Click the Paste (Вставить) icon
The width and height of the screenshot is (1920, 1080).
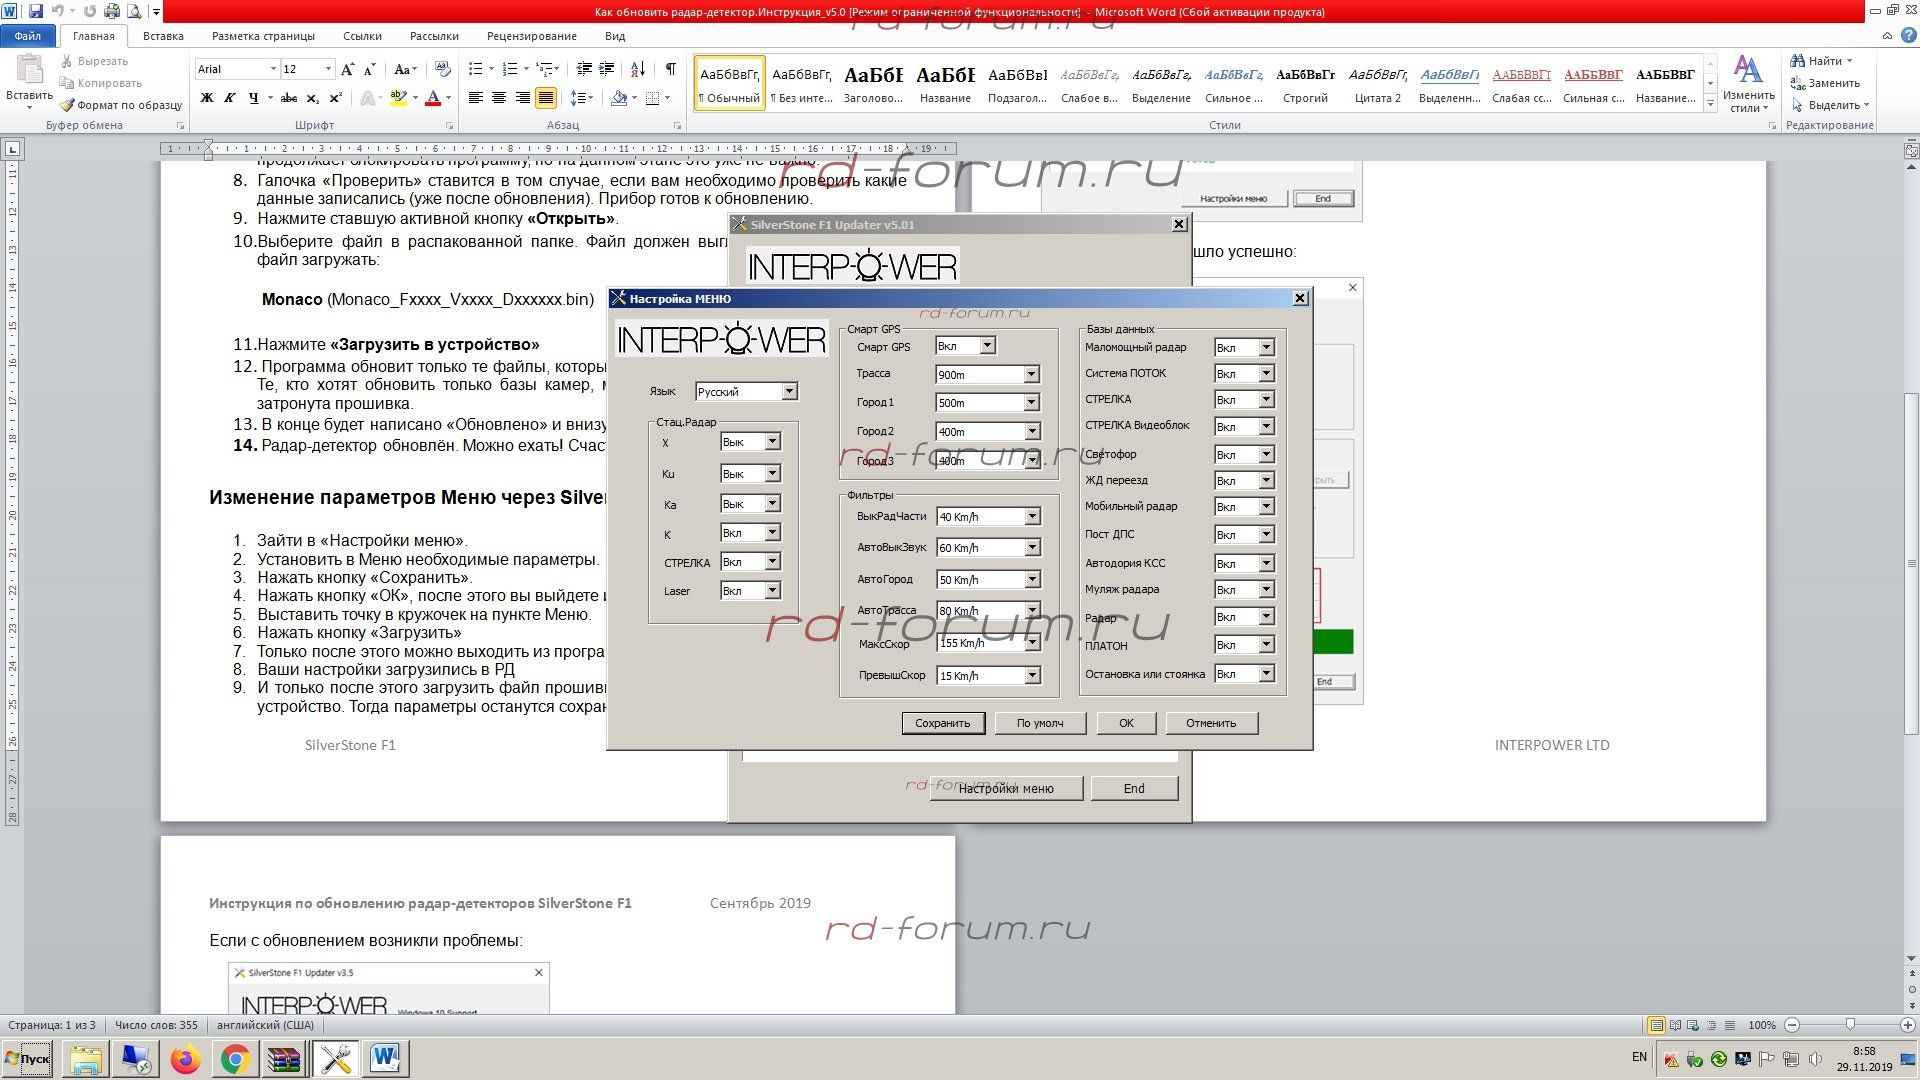[x=29, y=70]
